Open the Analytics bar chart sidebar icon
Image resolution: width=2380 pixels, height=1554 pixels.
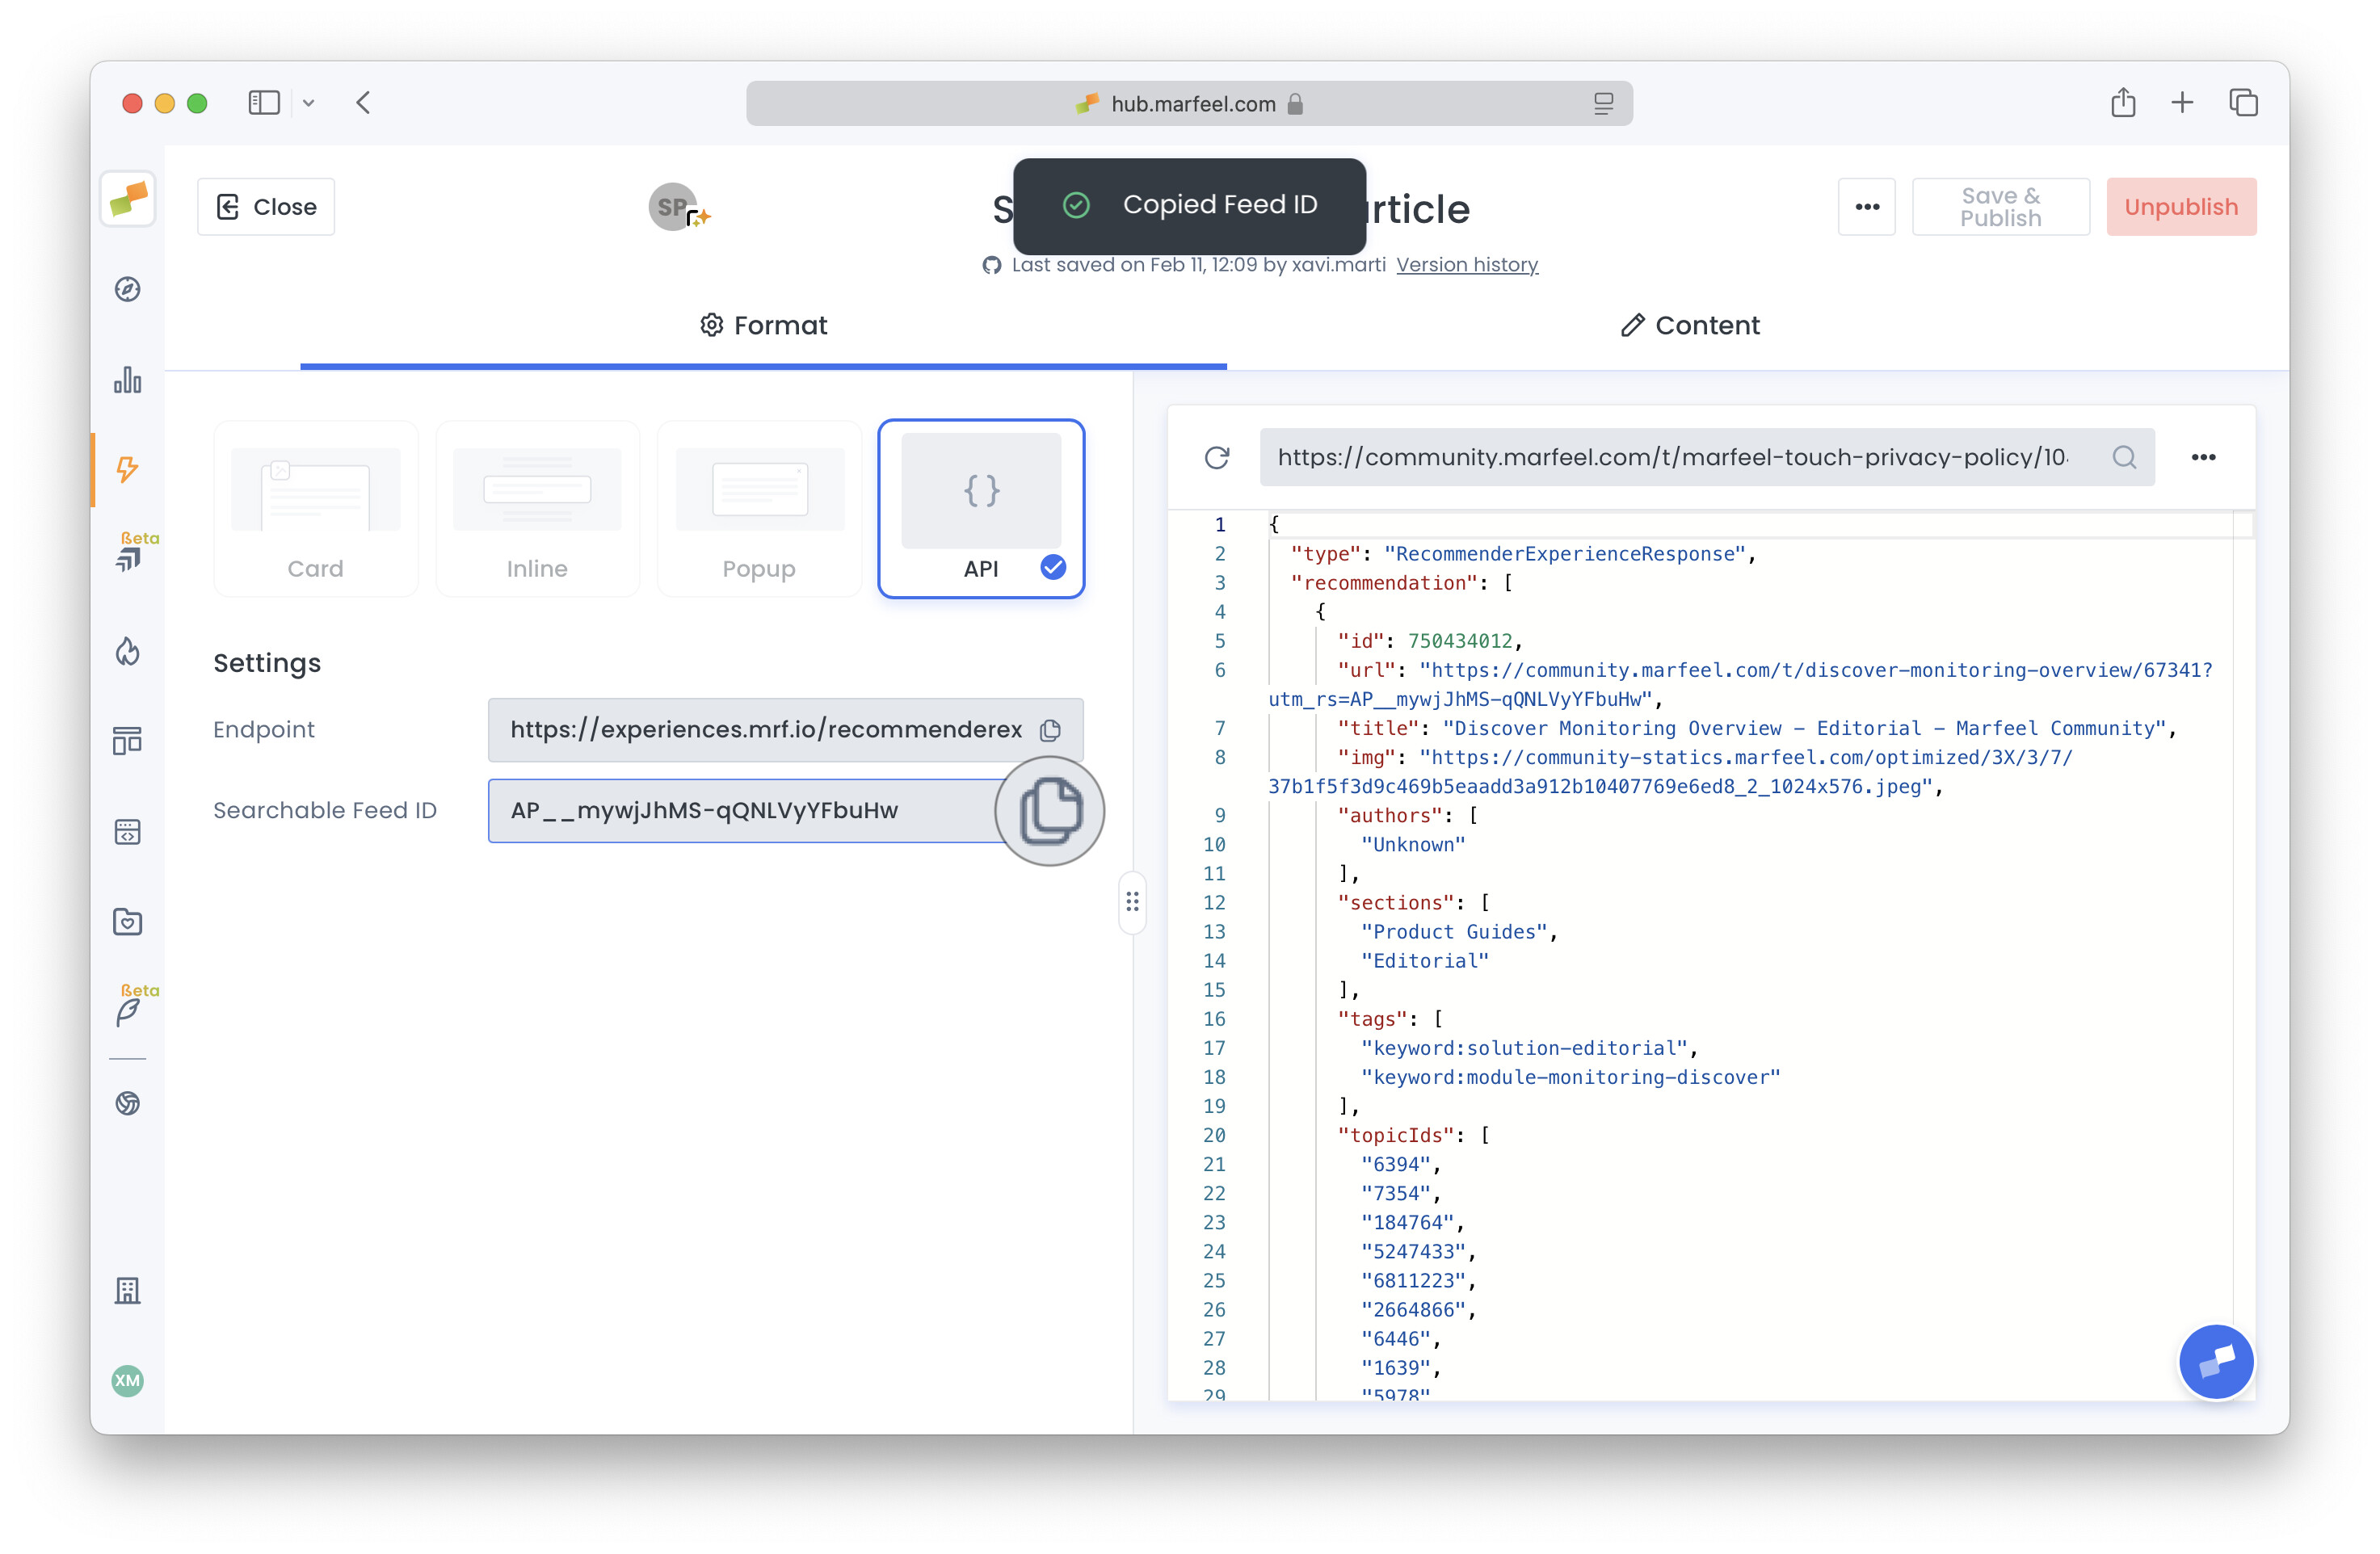(127, 381)
